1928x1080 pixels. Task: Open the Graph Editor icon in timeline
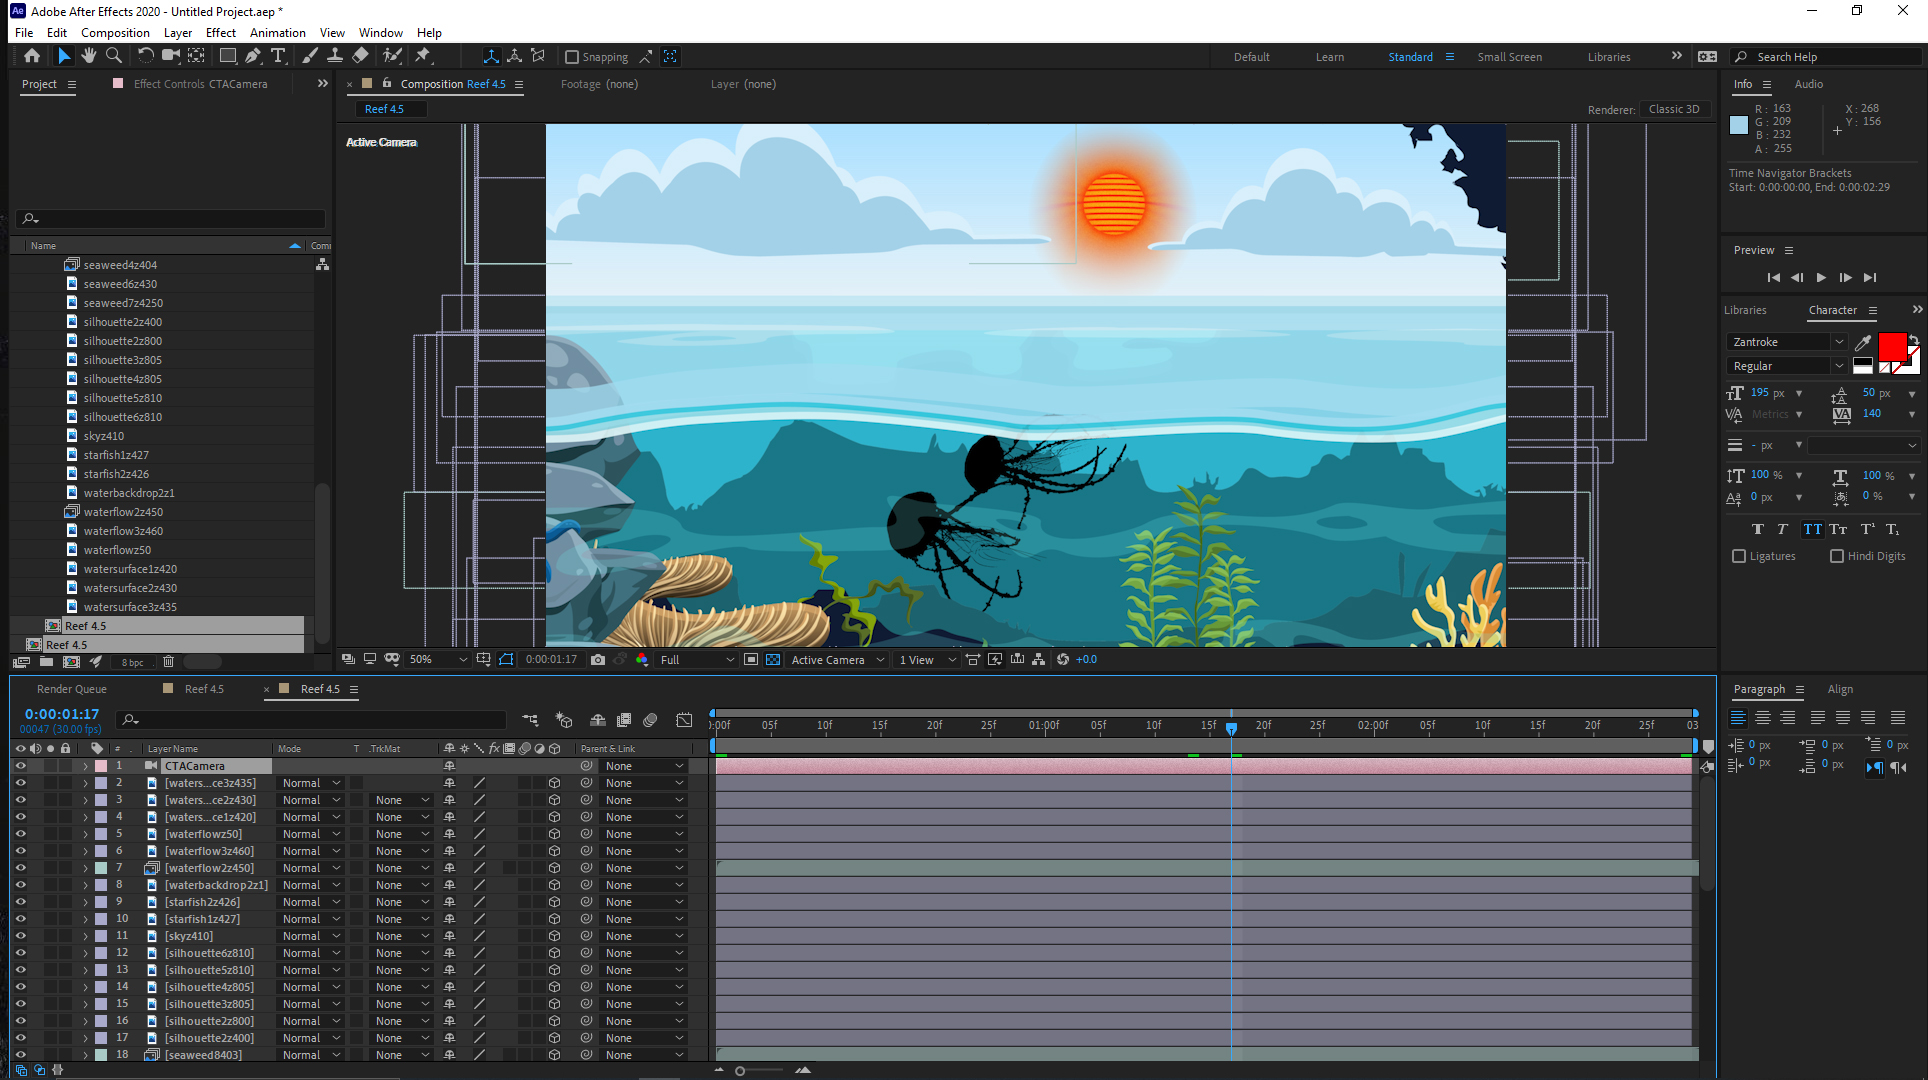coord(684,720)
